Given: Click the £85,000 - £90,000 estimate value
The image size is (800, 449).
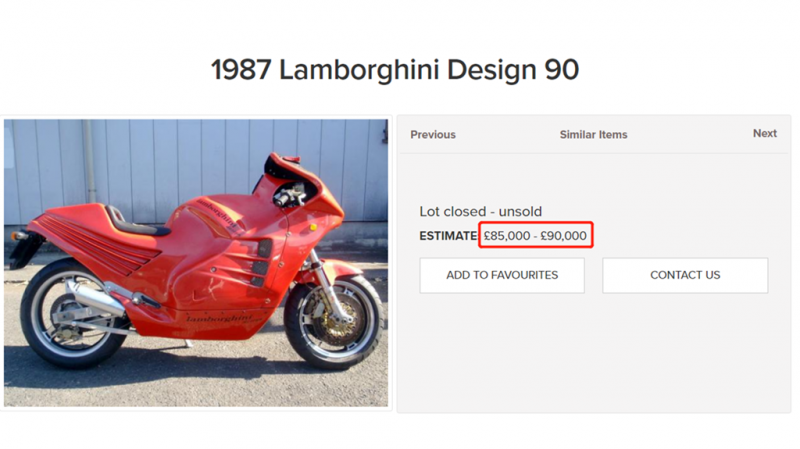Looking at the screenshot, I should coord(536,237).
